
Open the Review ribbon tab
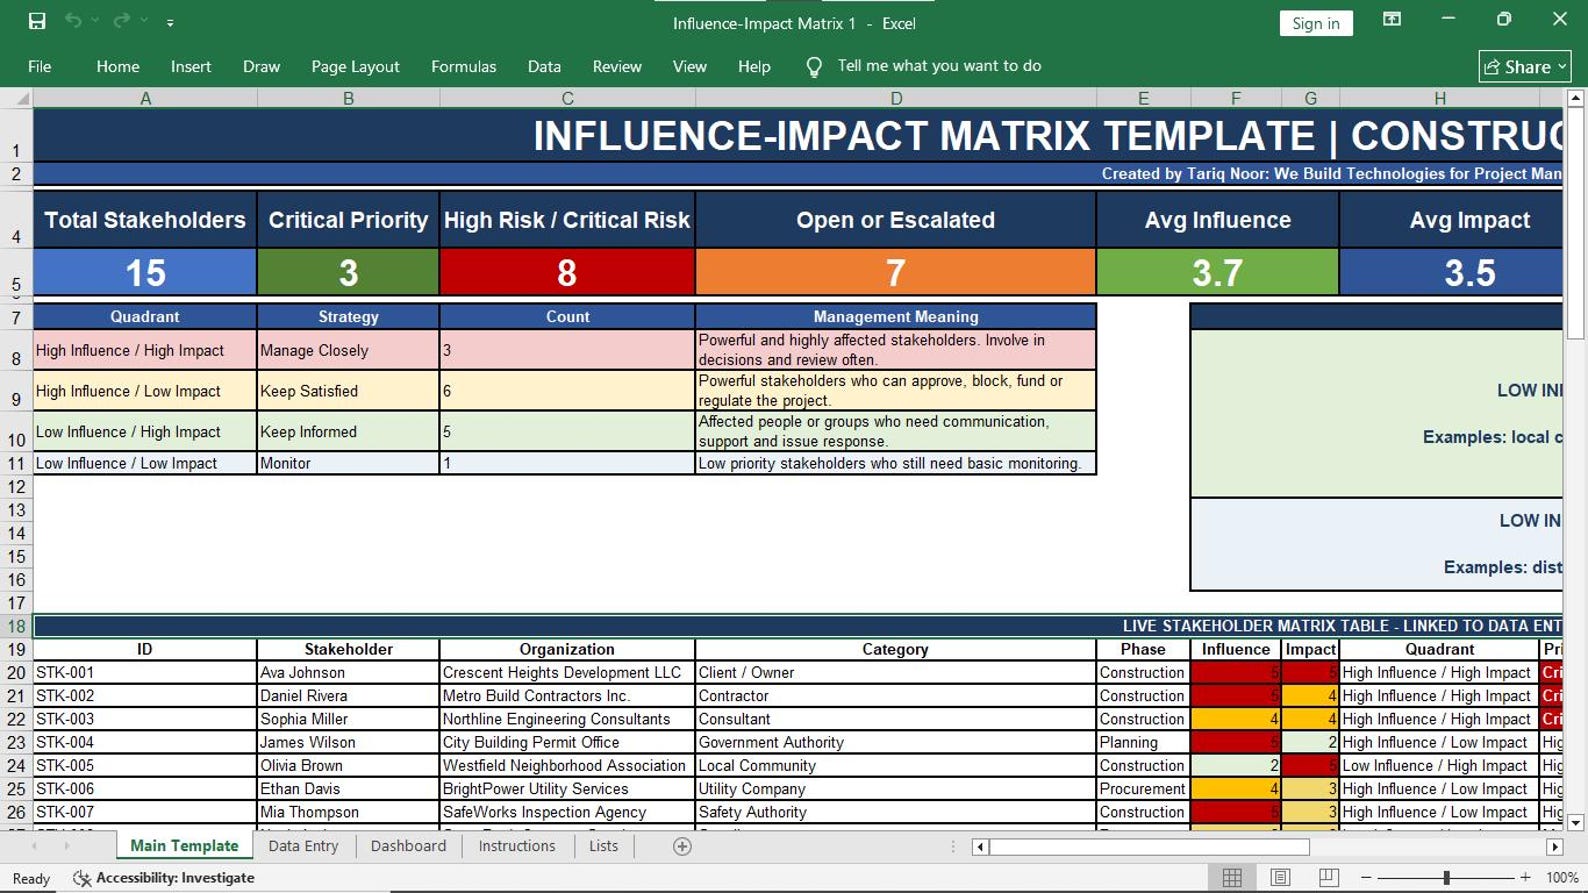tap(617, 66)
